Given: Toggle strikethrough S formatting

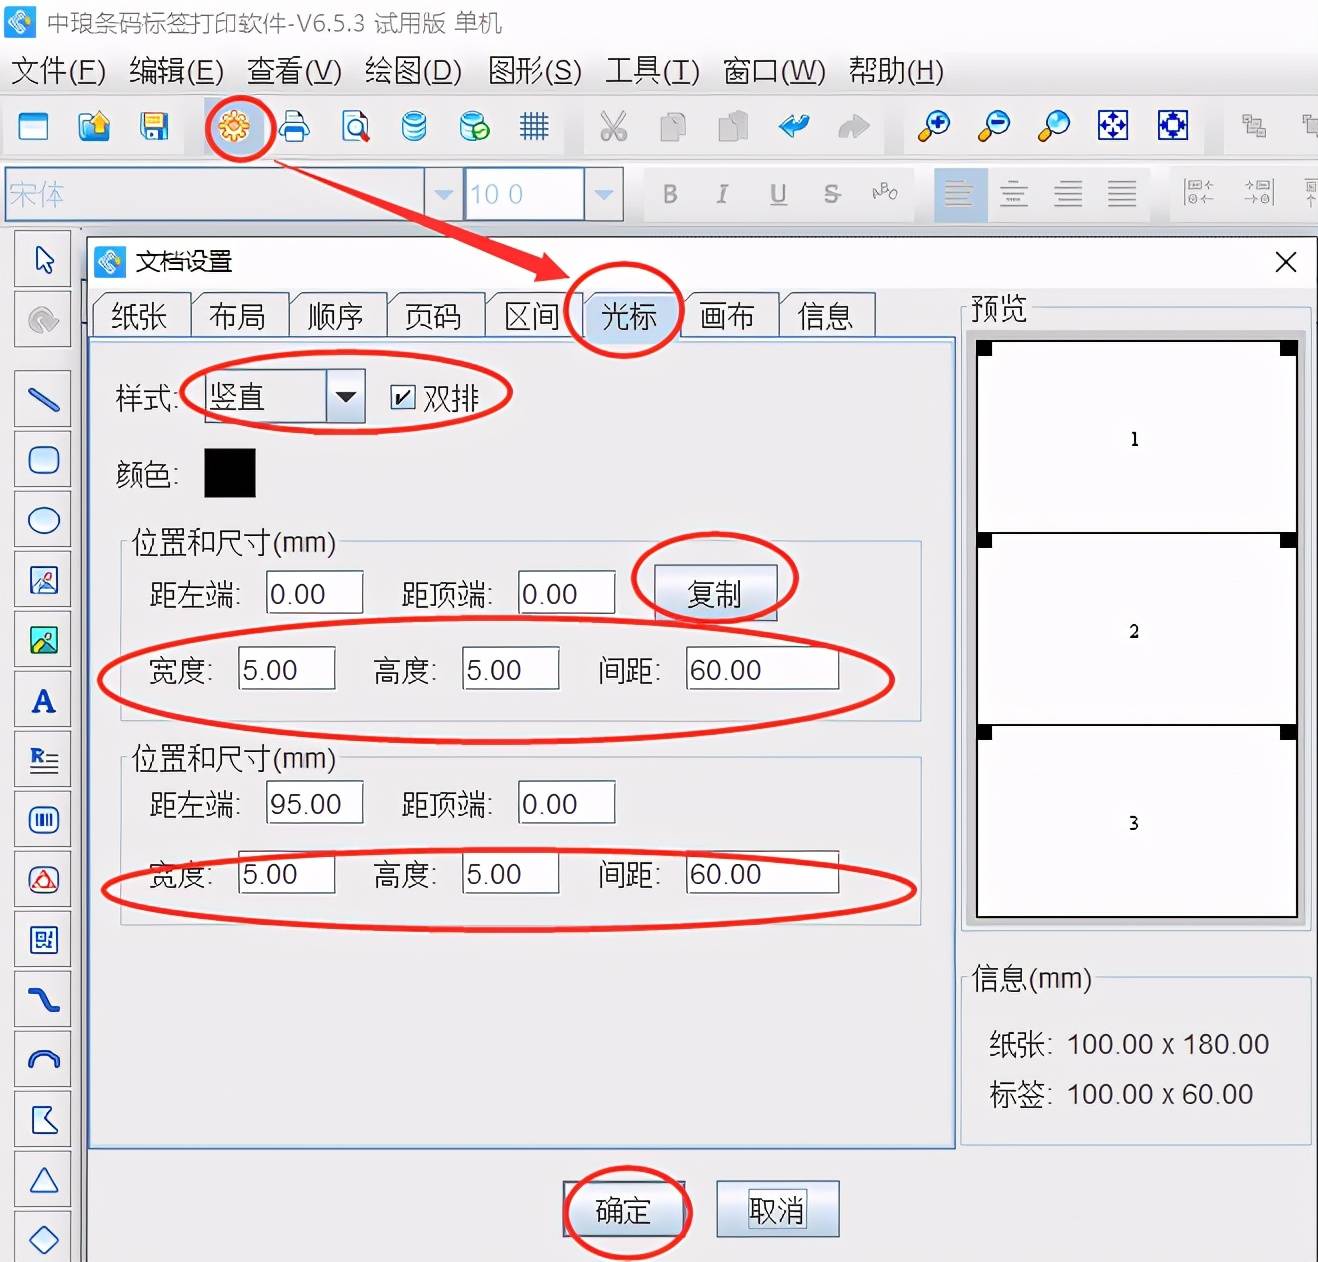Looking at the screenshot, I should pos(832,194).
